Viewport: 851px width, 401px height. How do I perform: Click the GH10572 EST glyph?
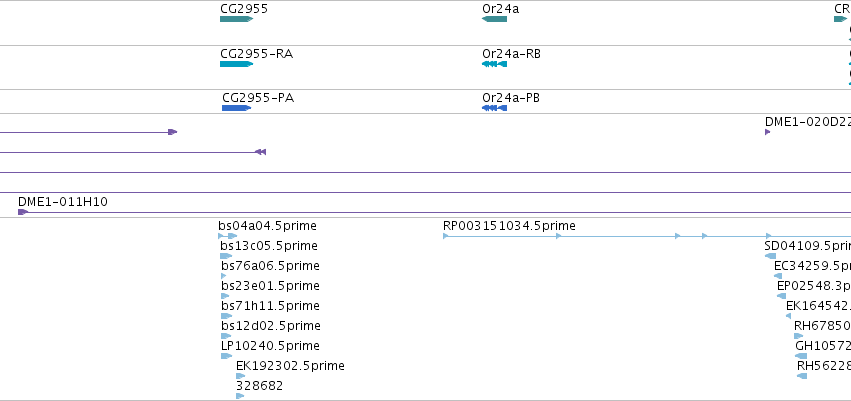pos(801,357)
